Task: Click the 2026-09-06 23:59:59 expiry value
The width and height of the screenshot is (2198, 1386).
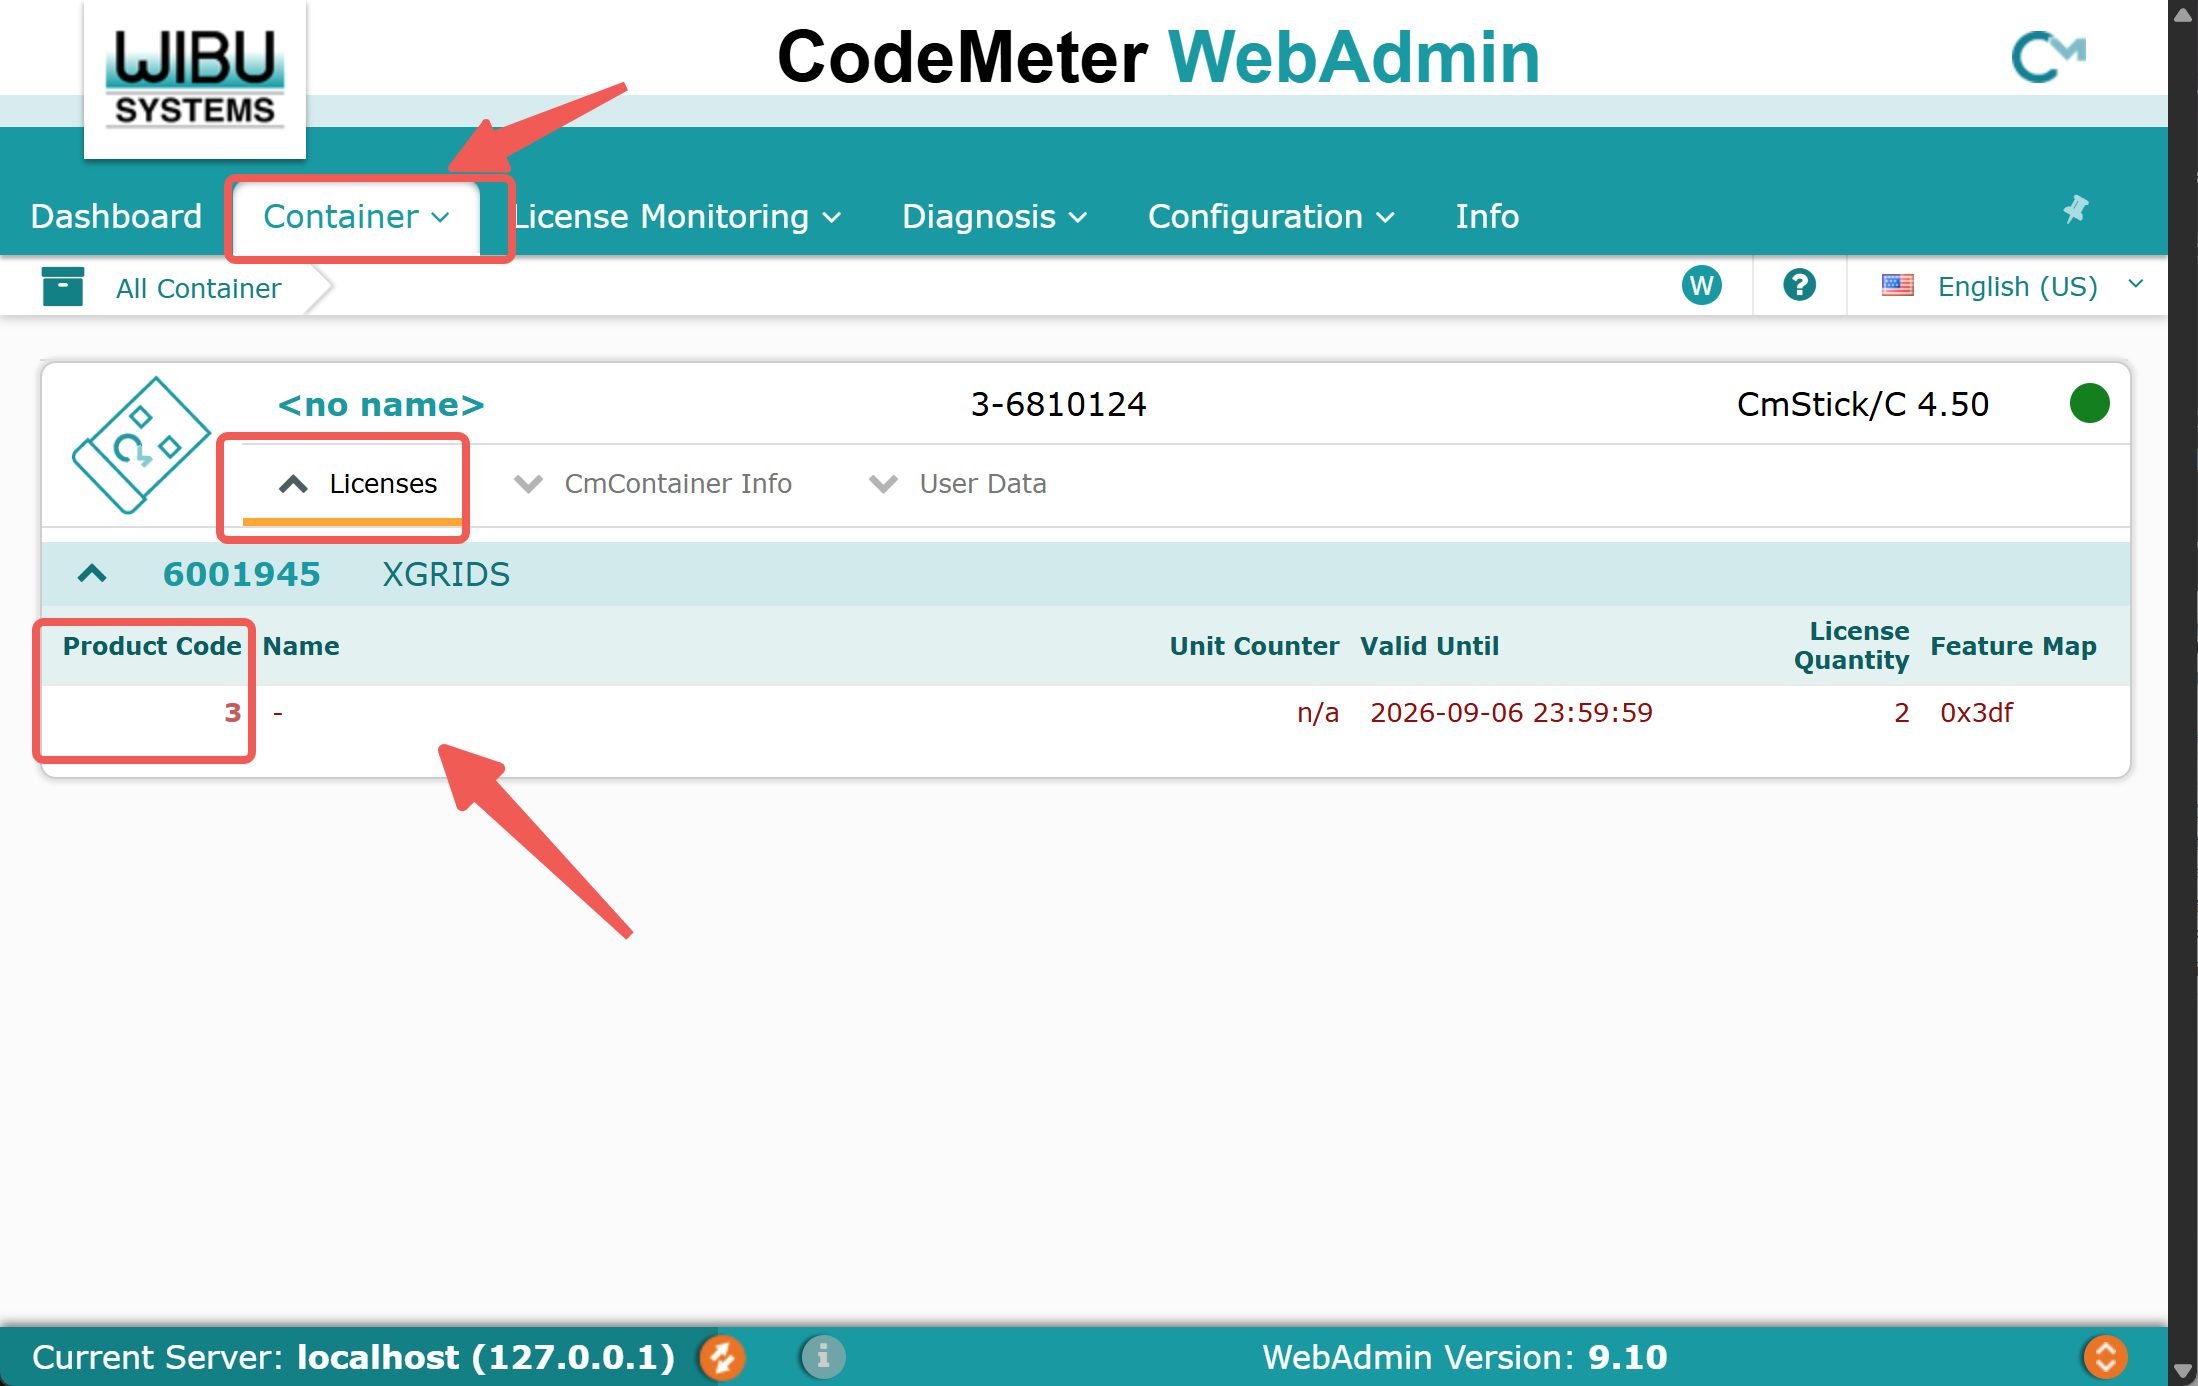Action: click(x=1511, y=713)
